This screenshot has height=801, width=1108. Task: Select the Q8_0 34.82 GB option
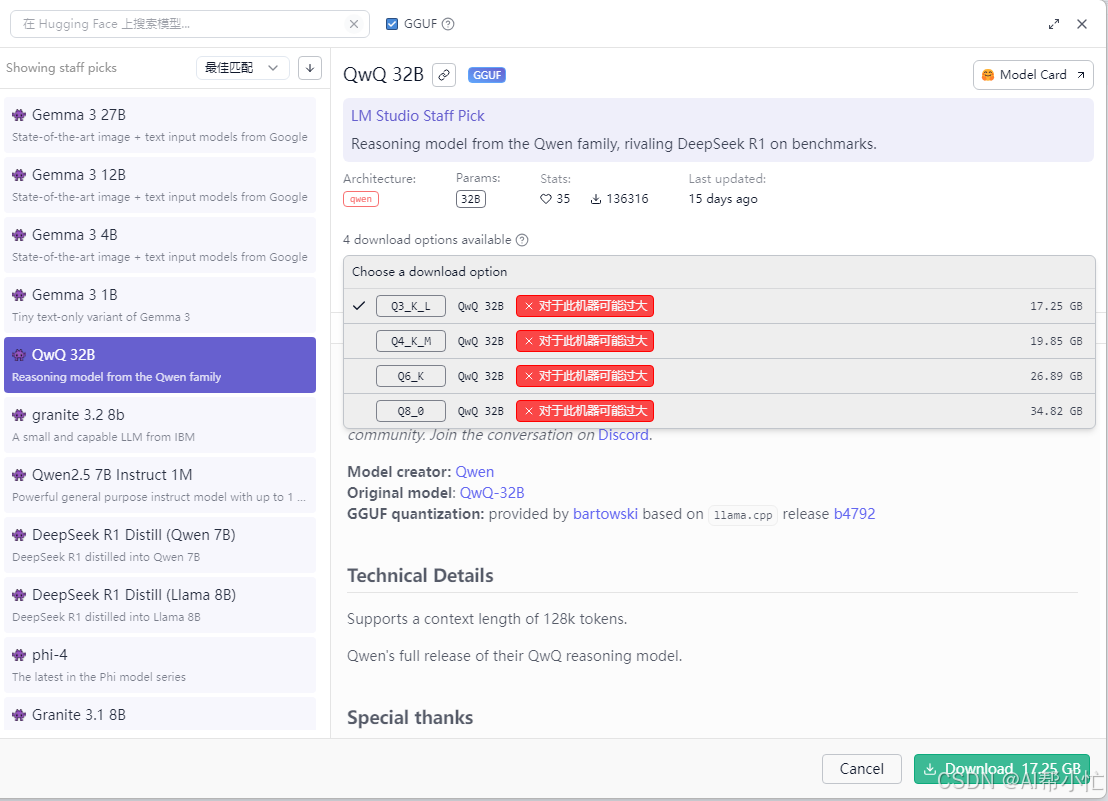pos(719,411)
